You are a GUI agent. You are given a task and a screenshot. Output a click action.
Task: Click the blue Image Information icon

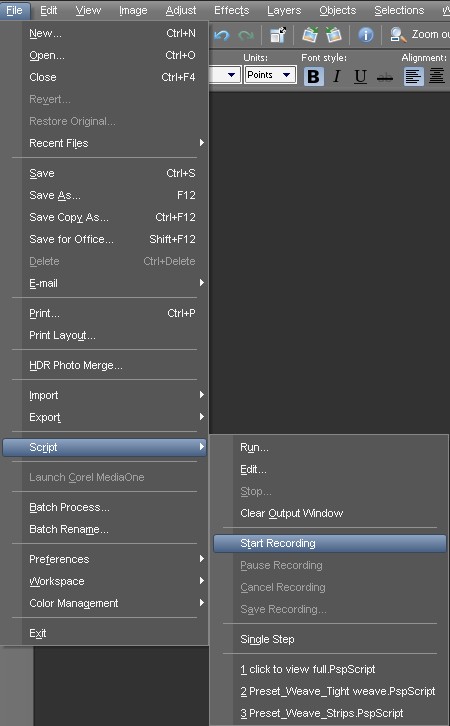pos(365,35)
